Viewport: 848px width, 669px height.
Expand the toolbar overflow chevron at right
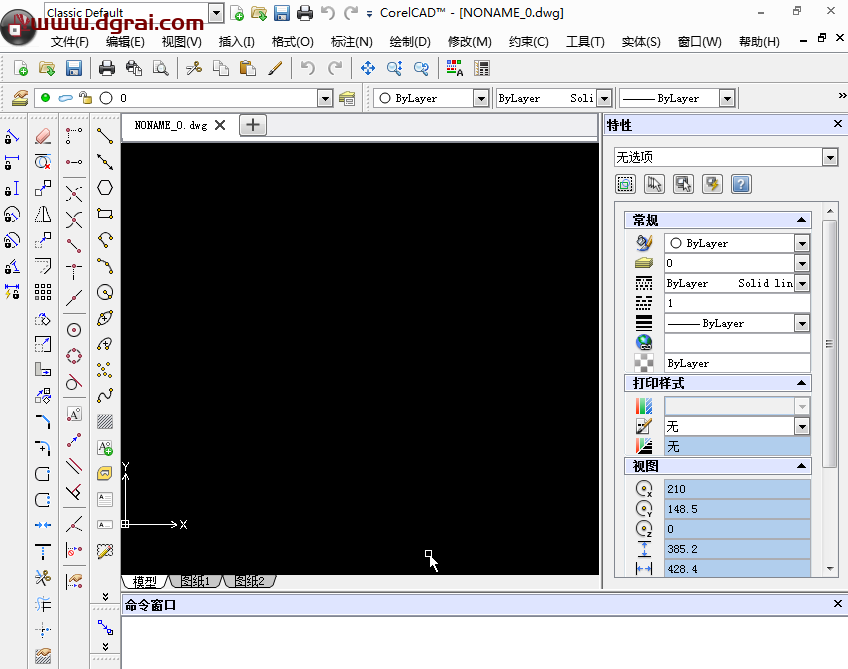coord(842,96)
